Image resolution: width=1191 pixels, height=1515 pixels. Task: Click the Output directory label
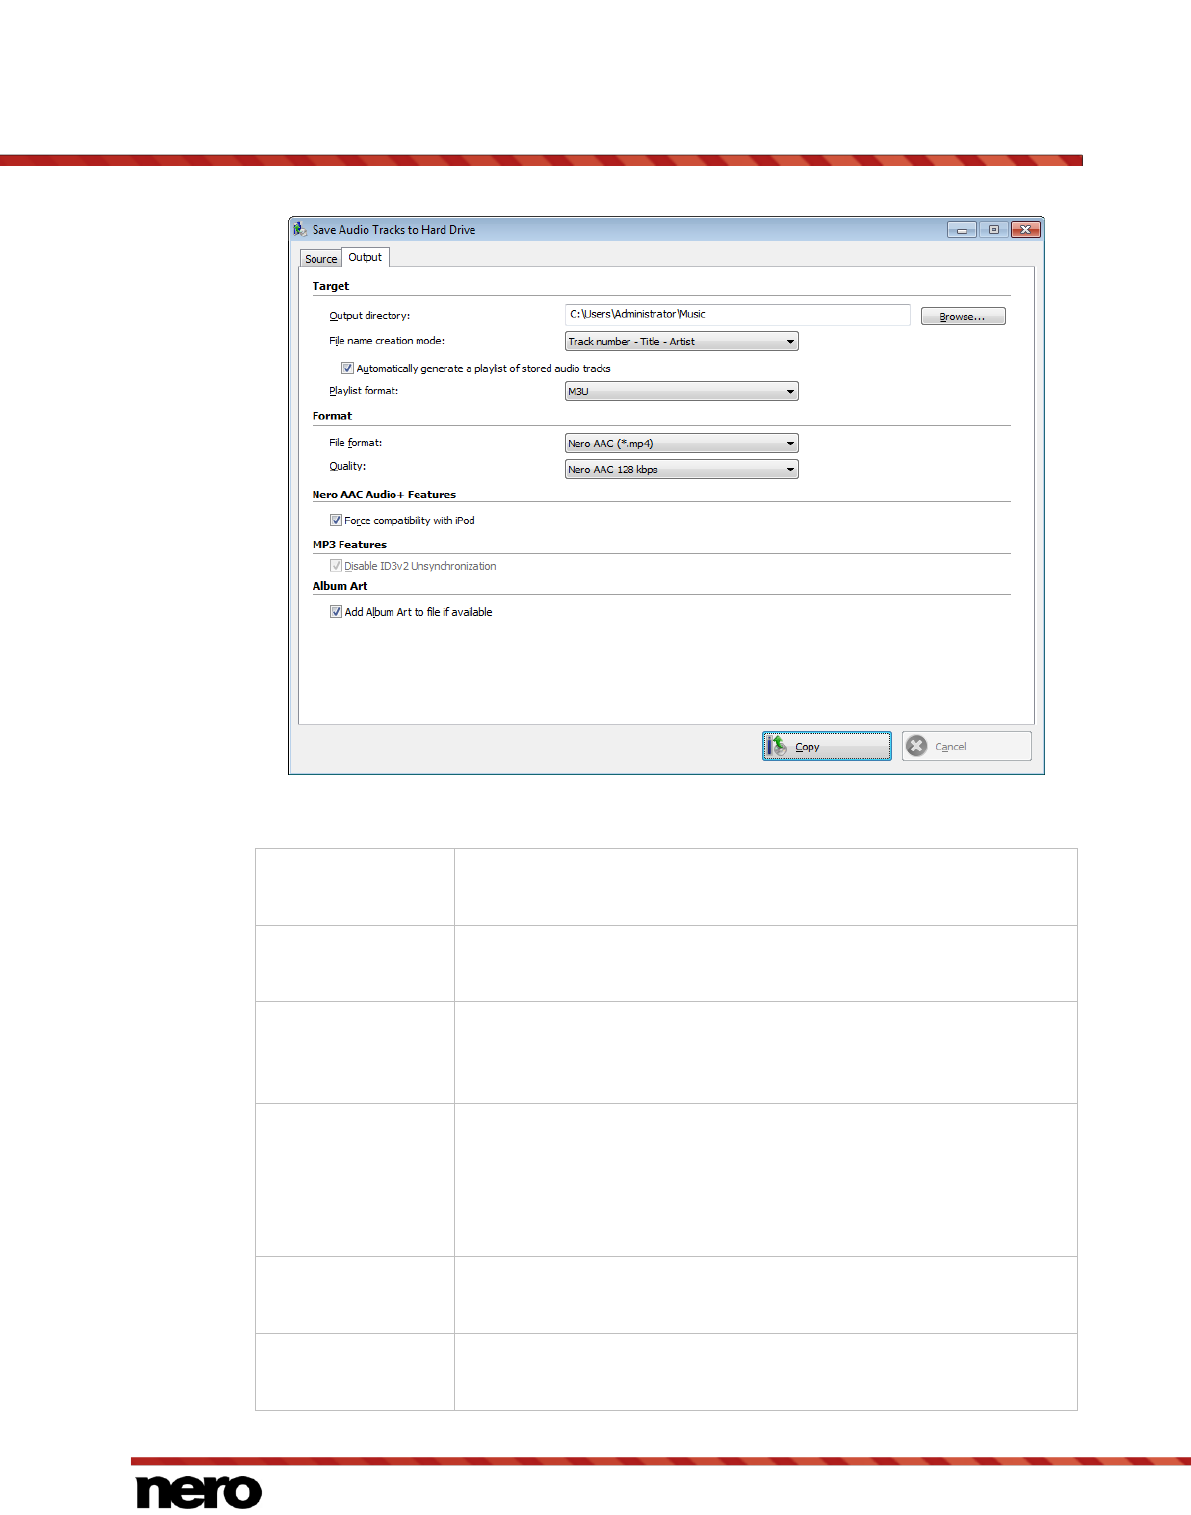[x=370, y=316]
